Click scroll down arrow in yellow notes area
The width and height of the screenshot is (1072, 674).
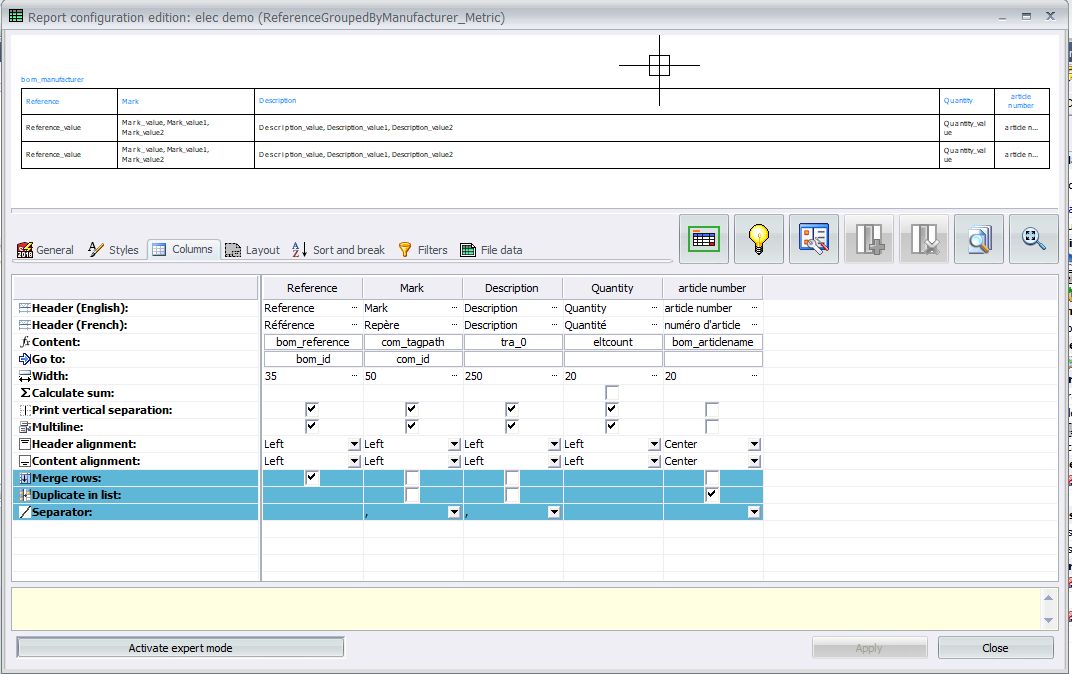(x=1048, y=620)
